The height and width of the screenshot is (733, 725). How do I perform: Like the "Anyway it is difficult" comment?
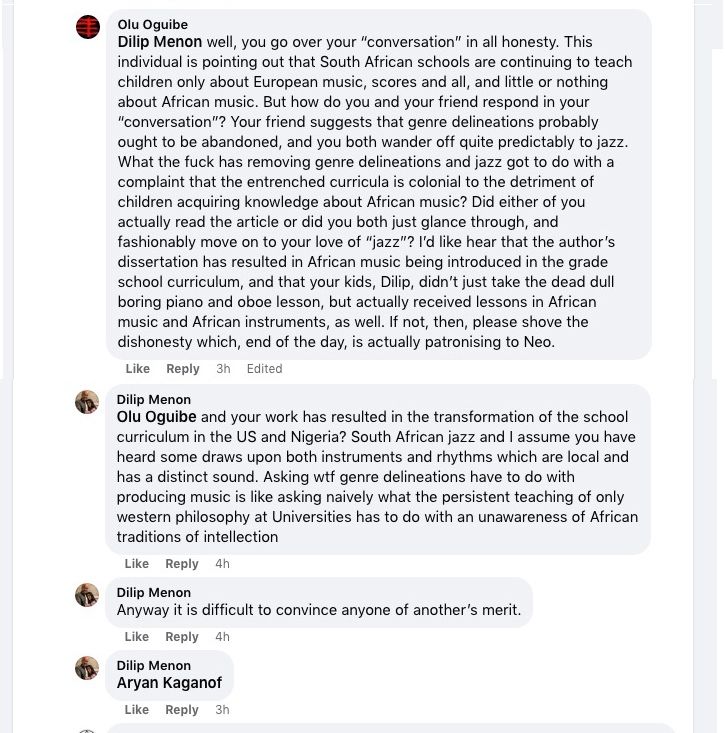137,637
